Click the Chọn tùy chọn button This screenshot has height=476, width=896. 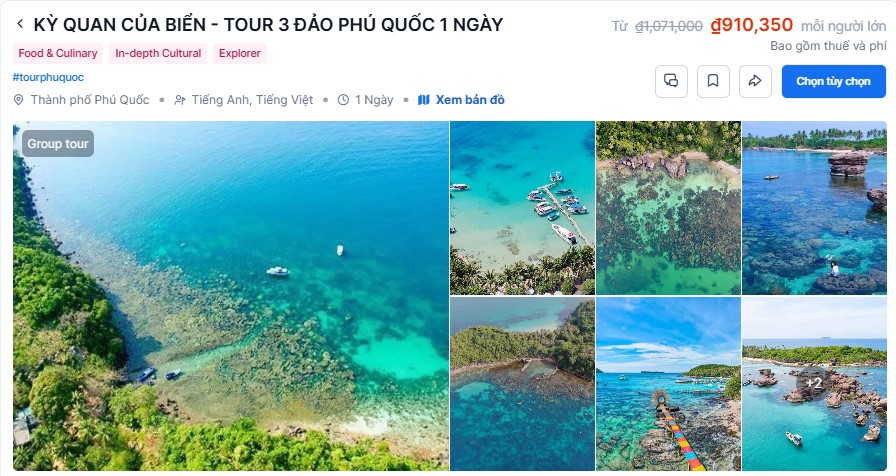(x=834, y=81)
